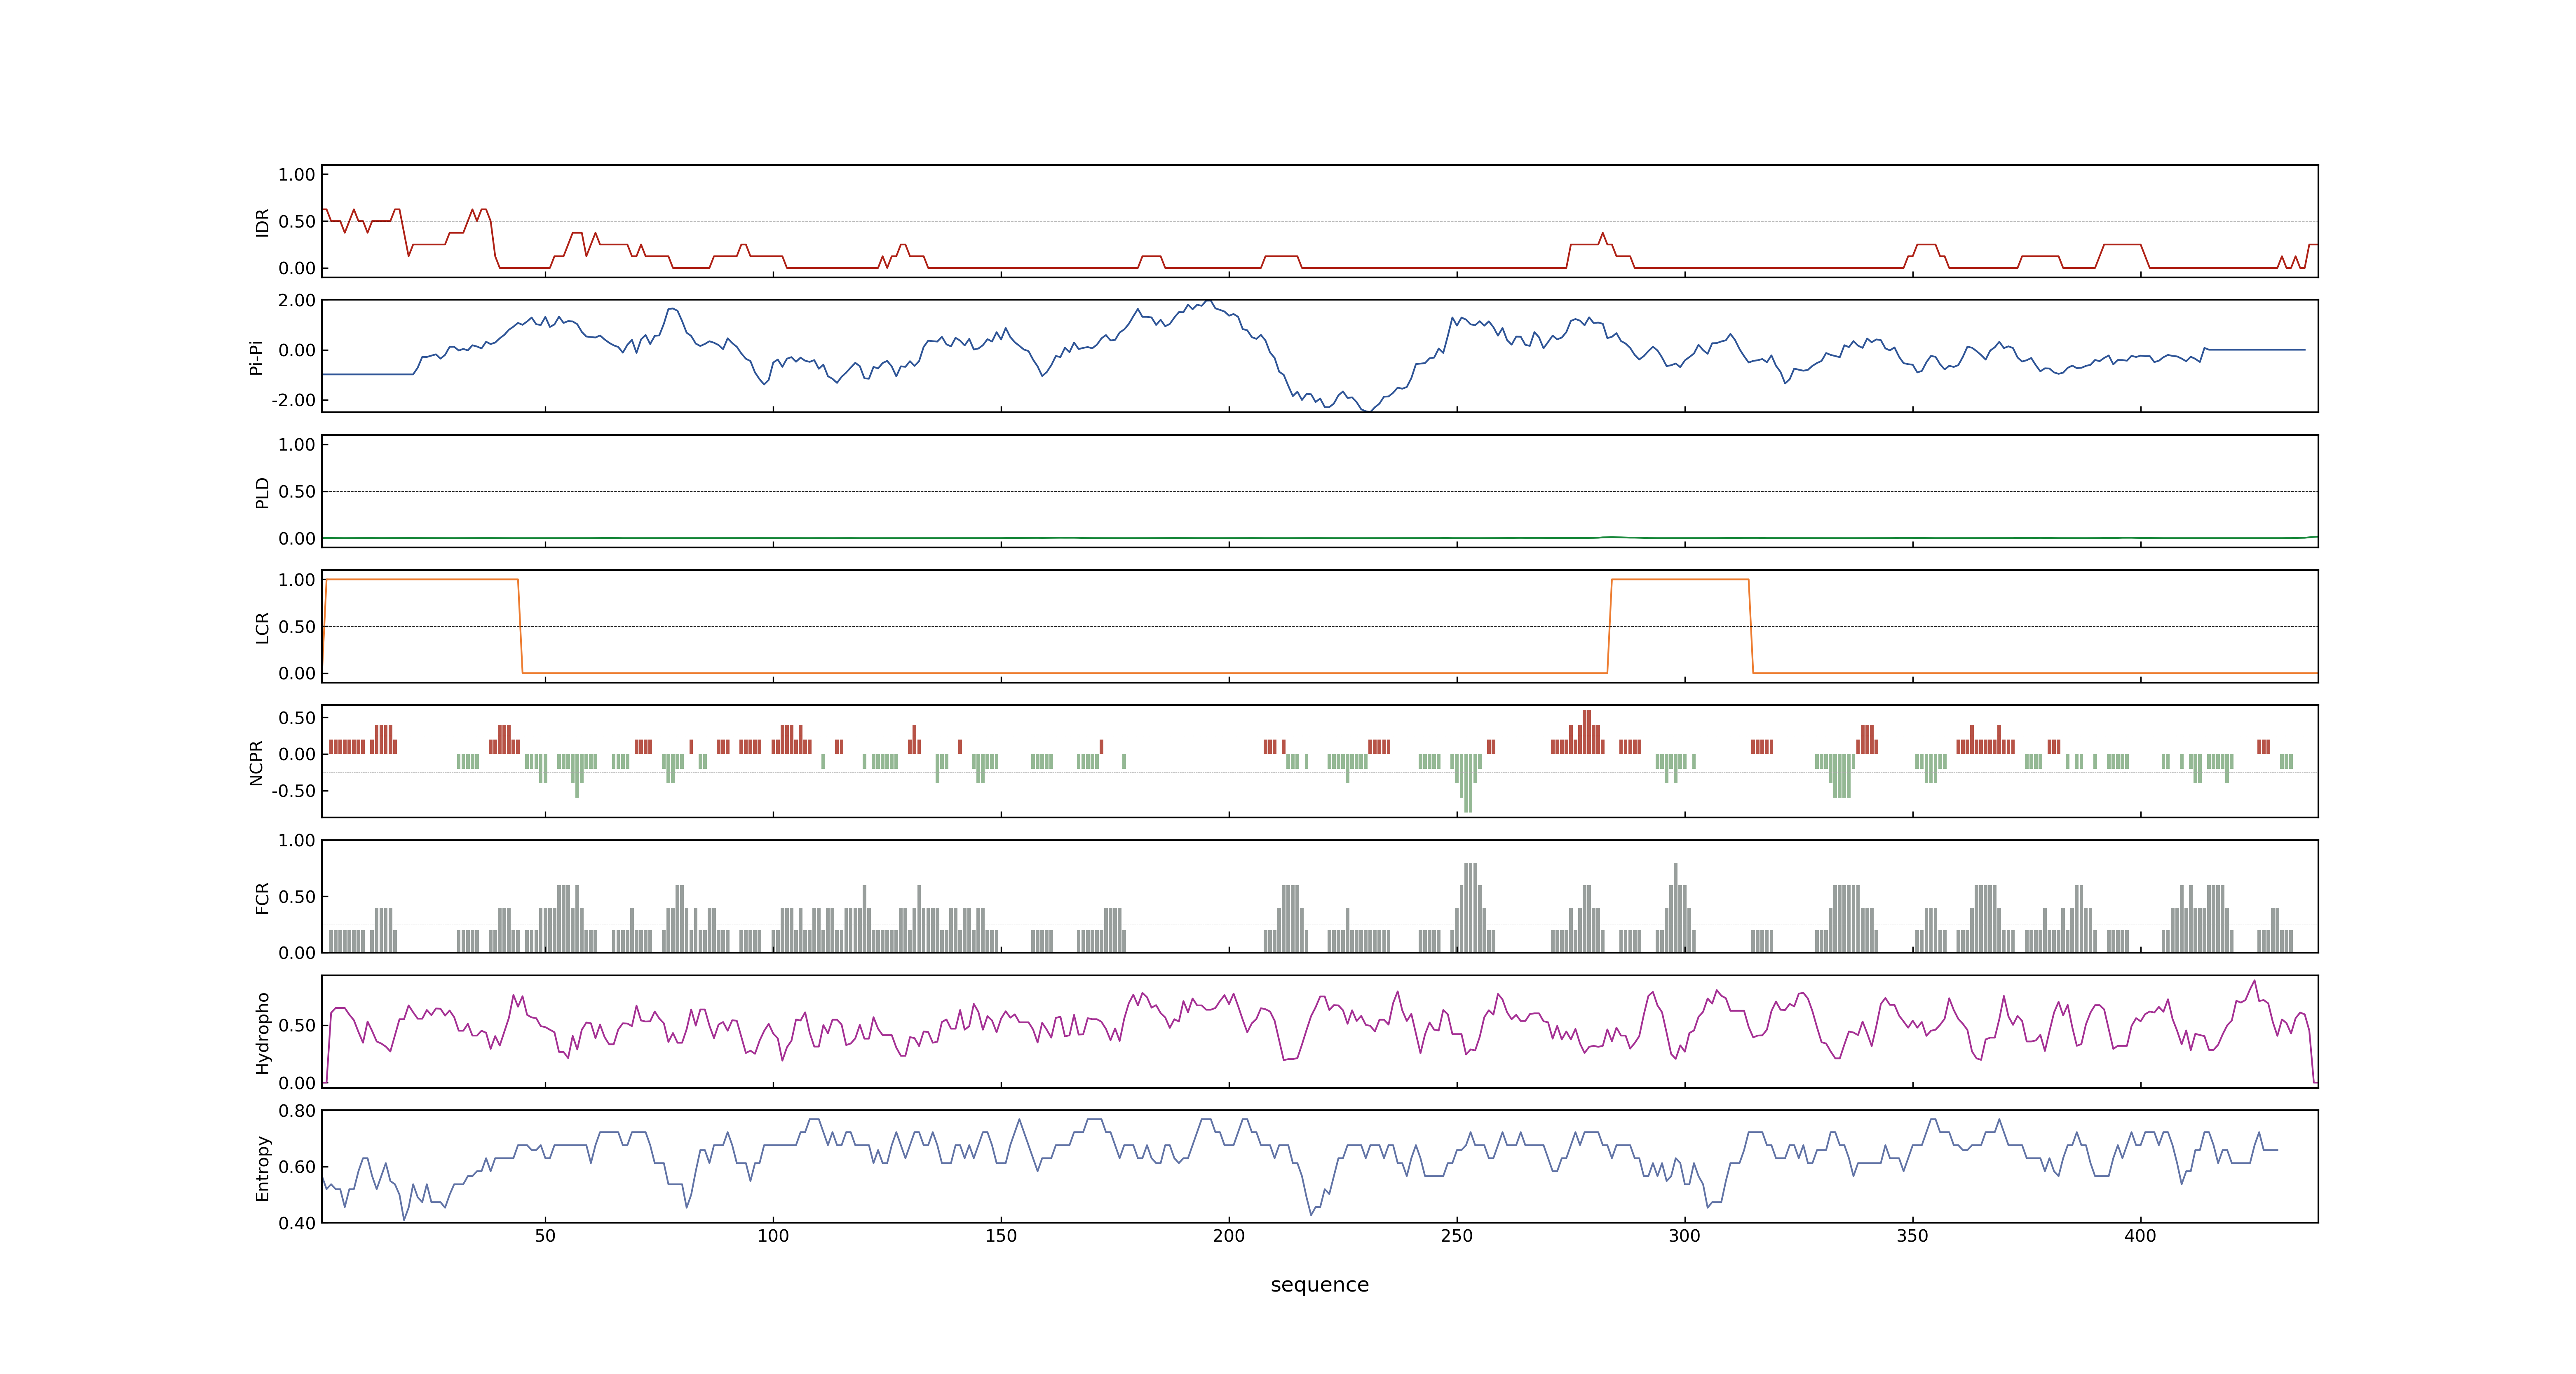This screenshot has height=1374, width=2576.
Task: Click the LCR y-axis label
Action: coord(262,627)
